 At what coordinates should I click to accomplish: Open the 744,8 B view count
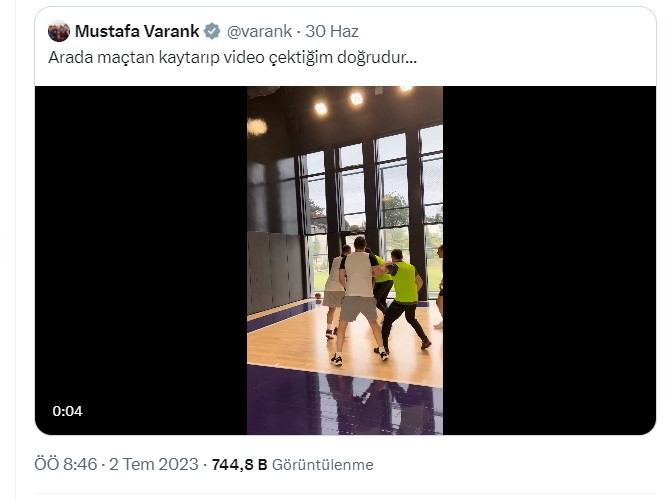(x=239, y=465)
